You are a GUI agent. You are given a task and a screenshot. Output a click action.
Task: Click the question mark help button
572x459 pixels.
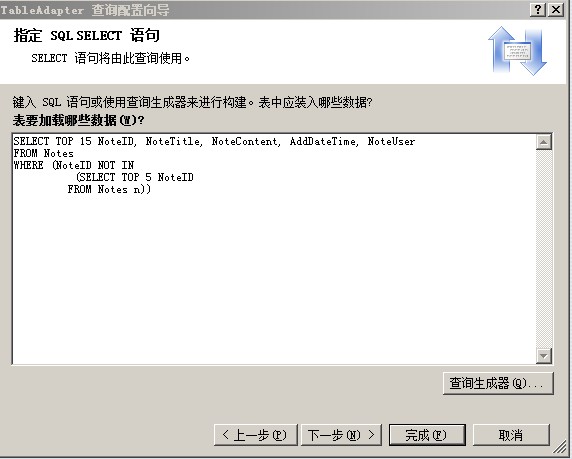(538, 9)
